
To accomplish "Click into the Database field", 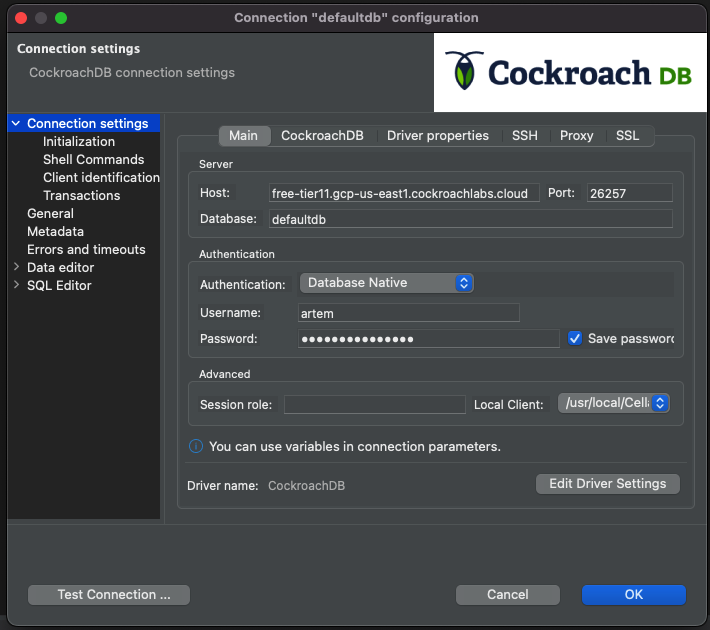I will [x=470, y=219].
